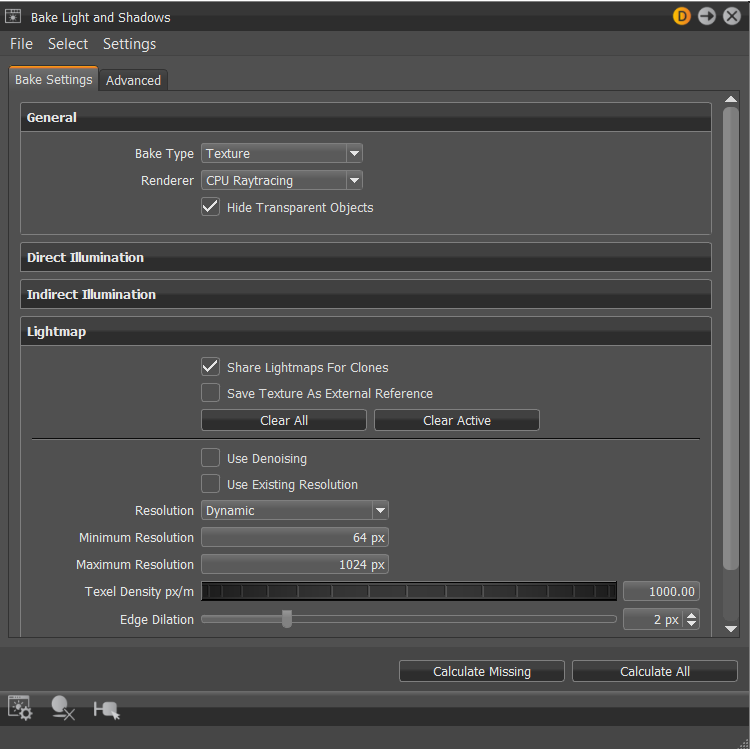Viewport: 750px width, 749px height.
Task: Open the Resolution Dynamic dropdown
Action: coord(295,510)
